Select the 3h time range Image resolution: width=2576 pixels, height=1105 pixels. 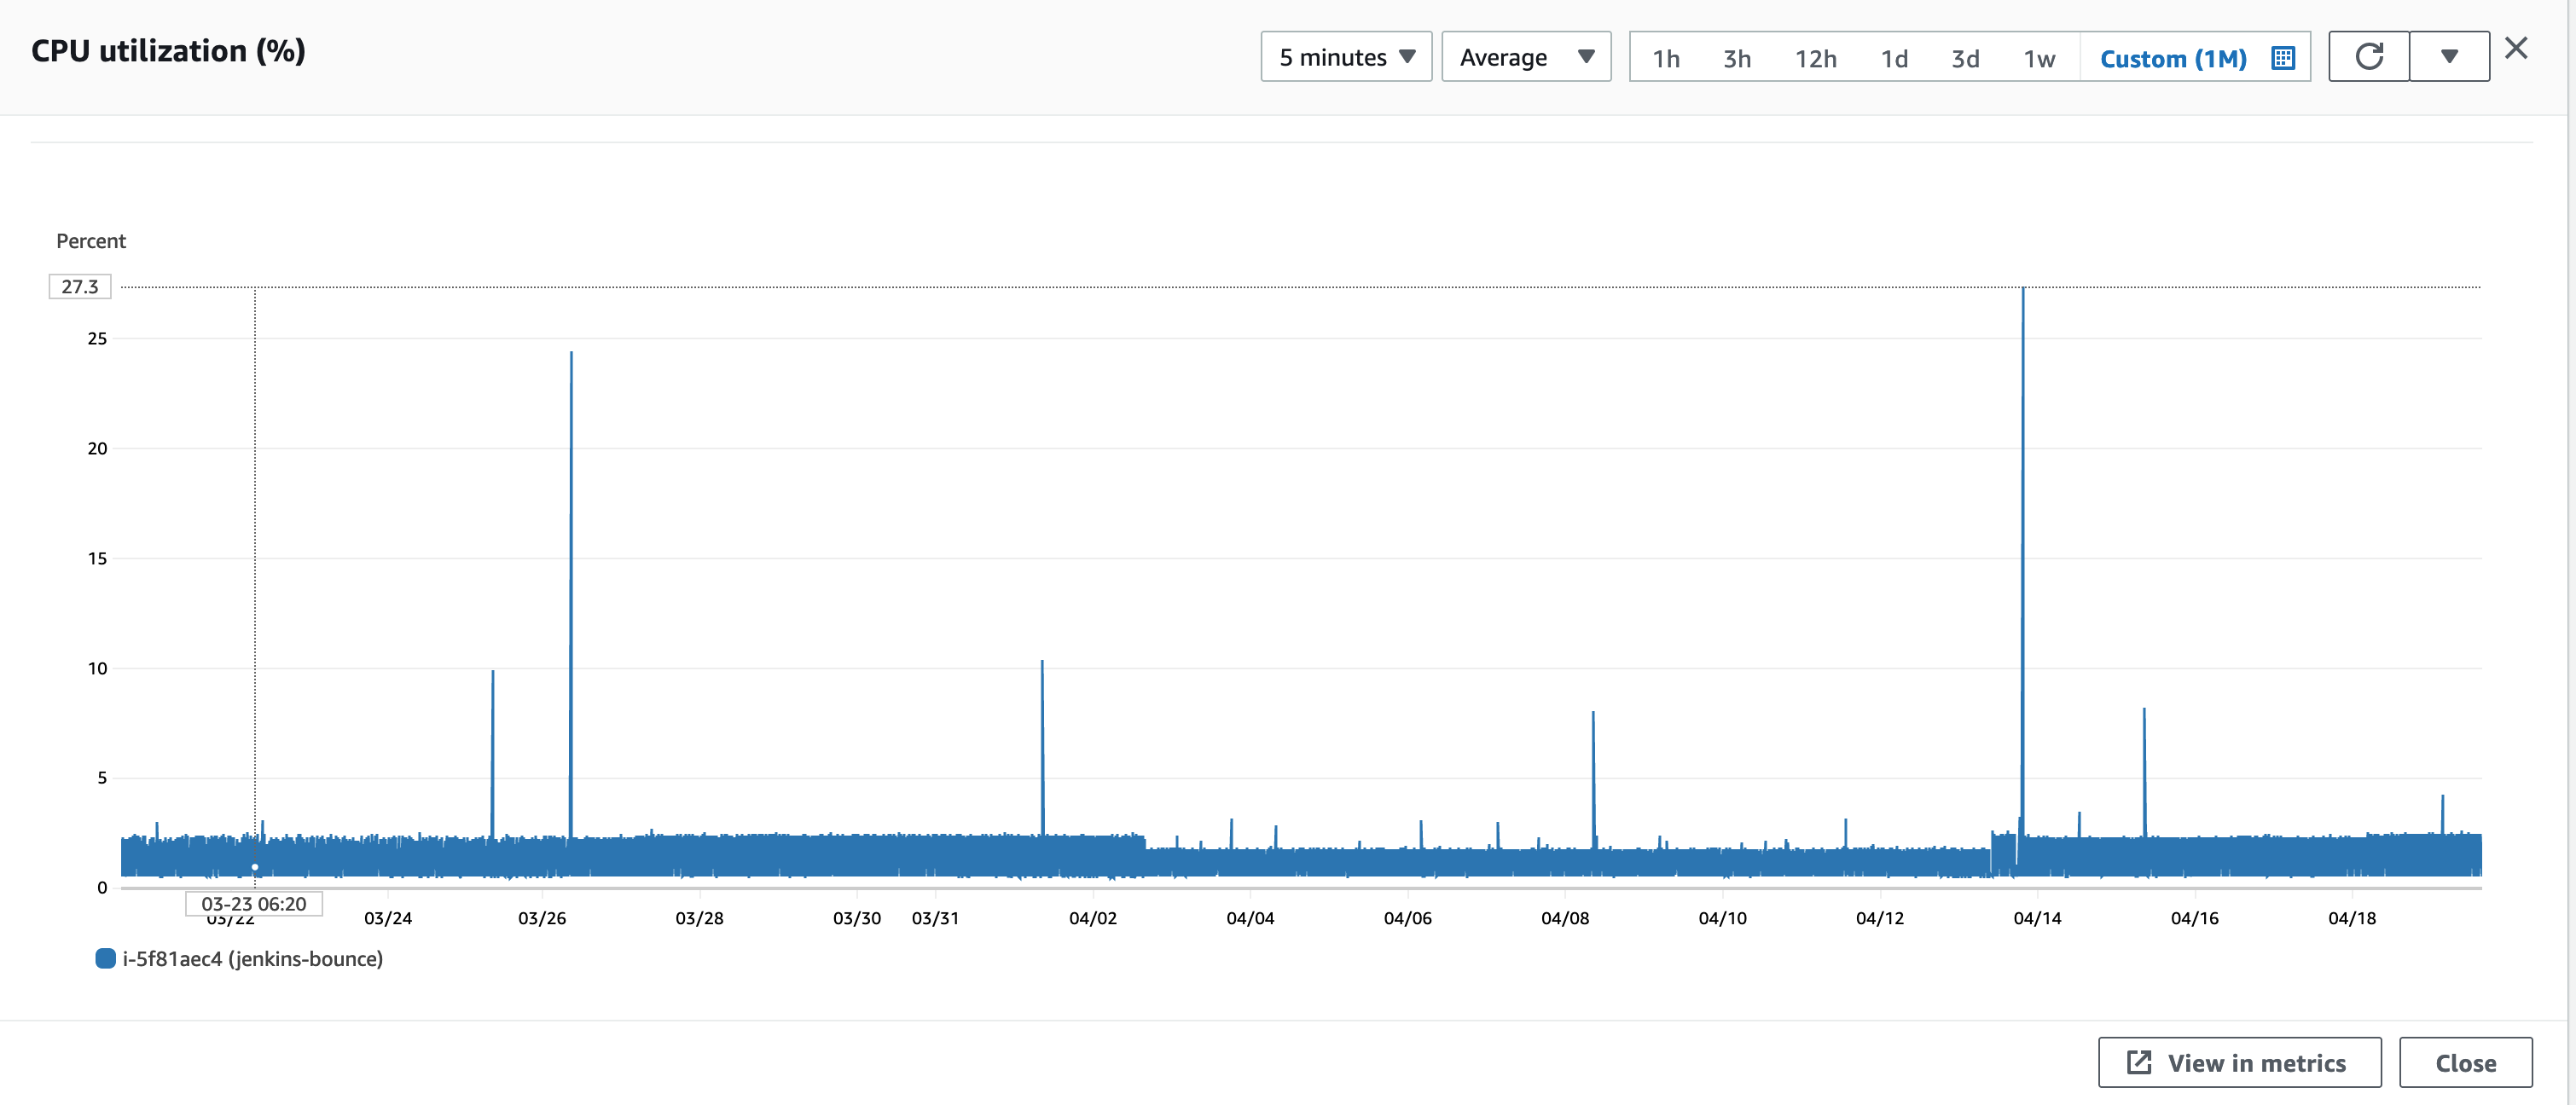(1737, 59)
